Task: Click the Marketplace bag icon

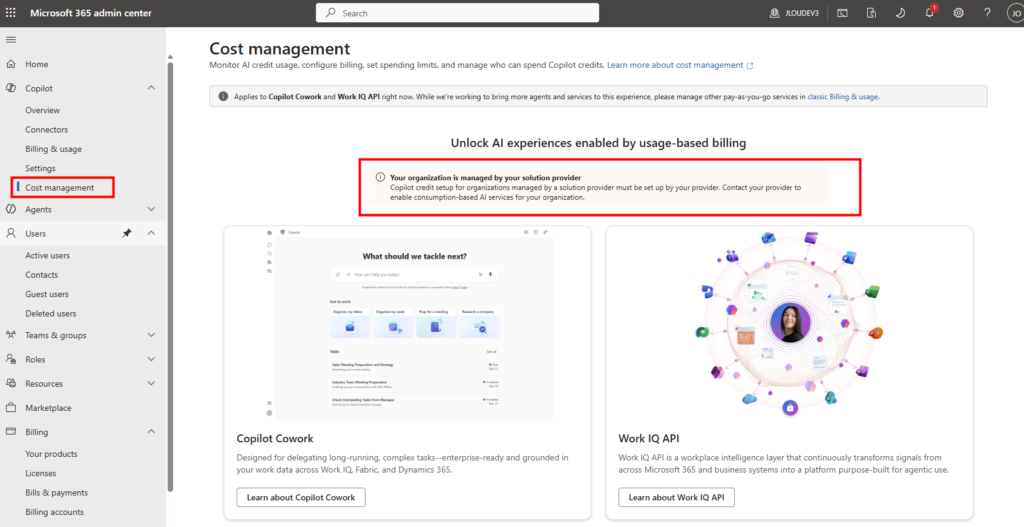Action: coord(10,407)
